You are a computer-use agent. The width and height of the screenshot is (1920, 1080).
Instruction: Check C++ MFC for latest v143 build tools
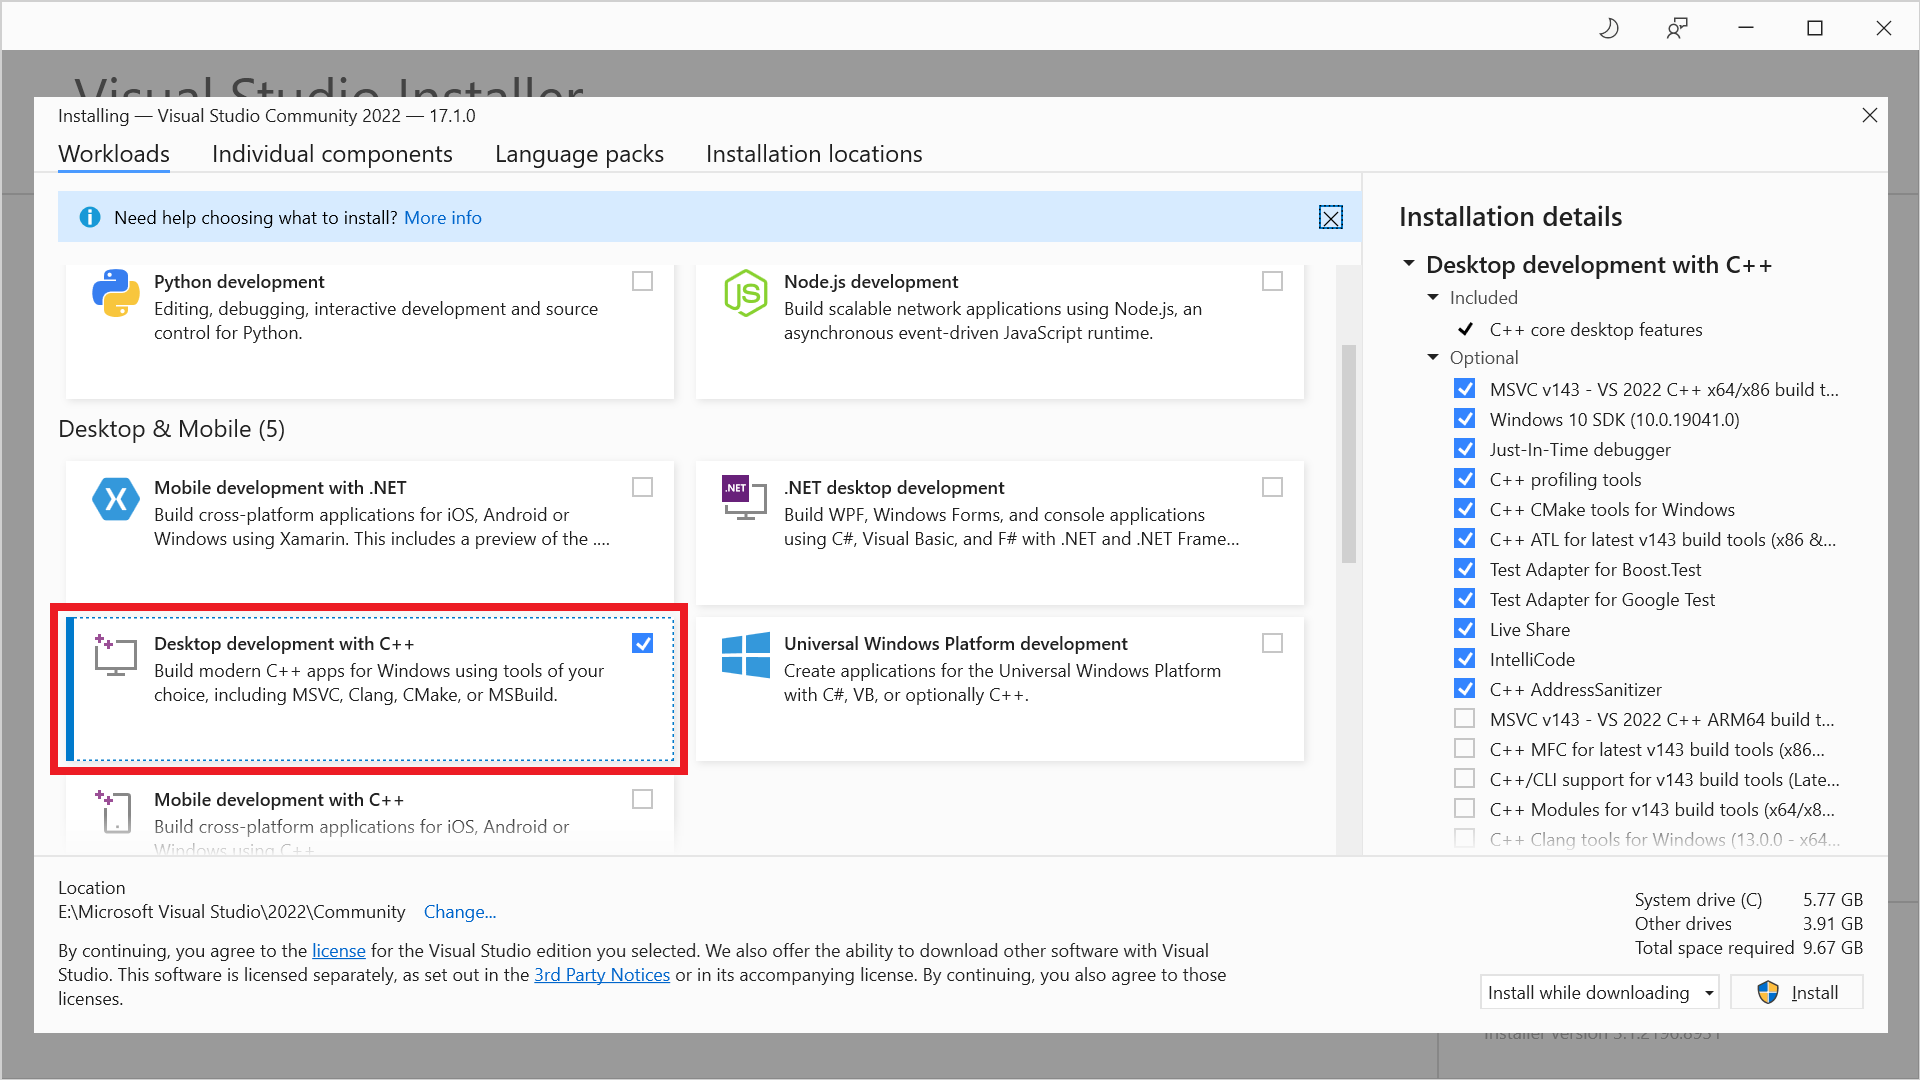1464,749
